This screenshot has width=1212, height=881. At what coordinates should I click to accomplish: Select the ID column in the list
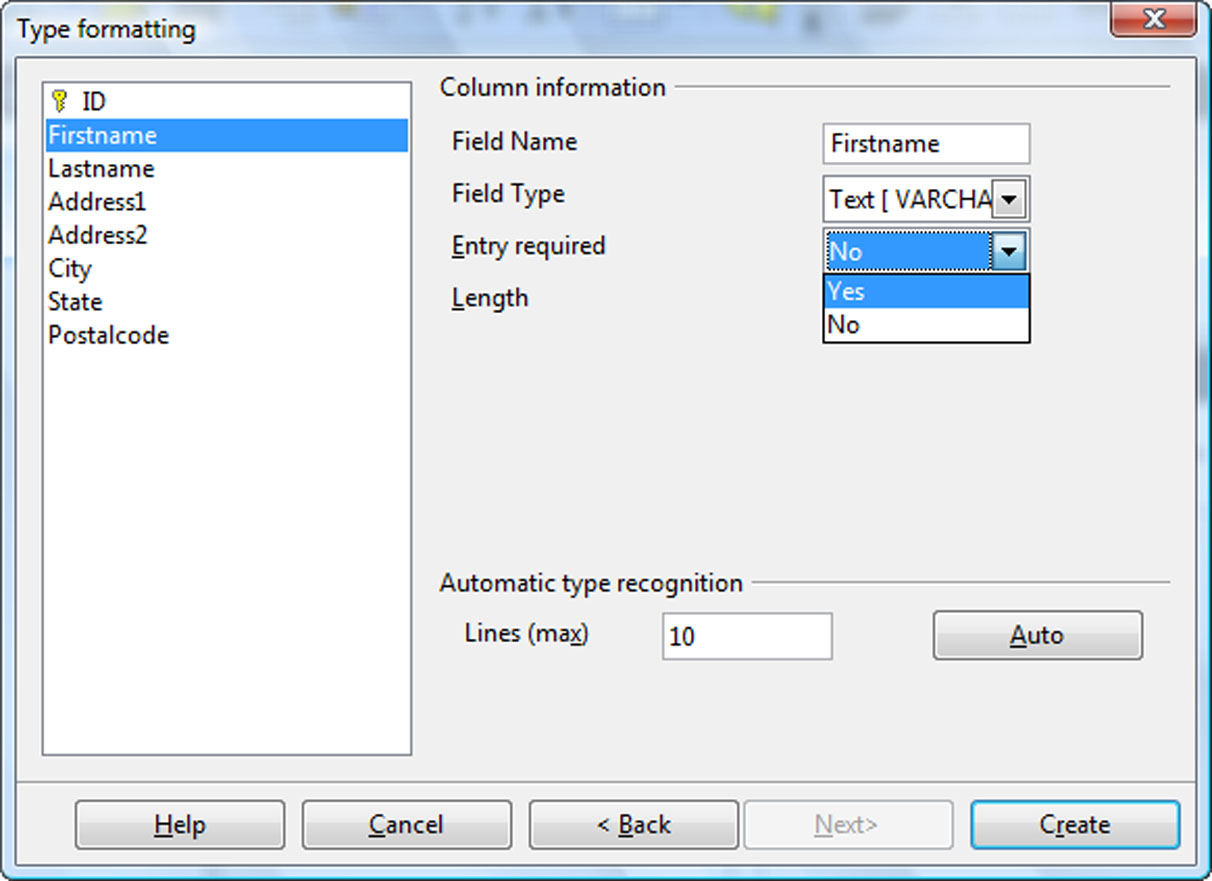click(94, 102)
